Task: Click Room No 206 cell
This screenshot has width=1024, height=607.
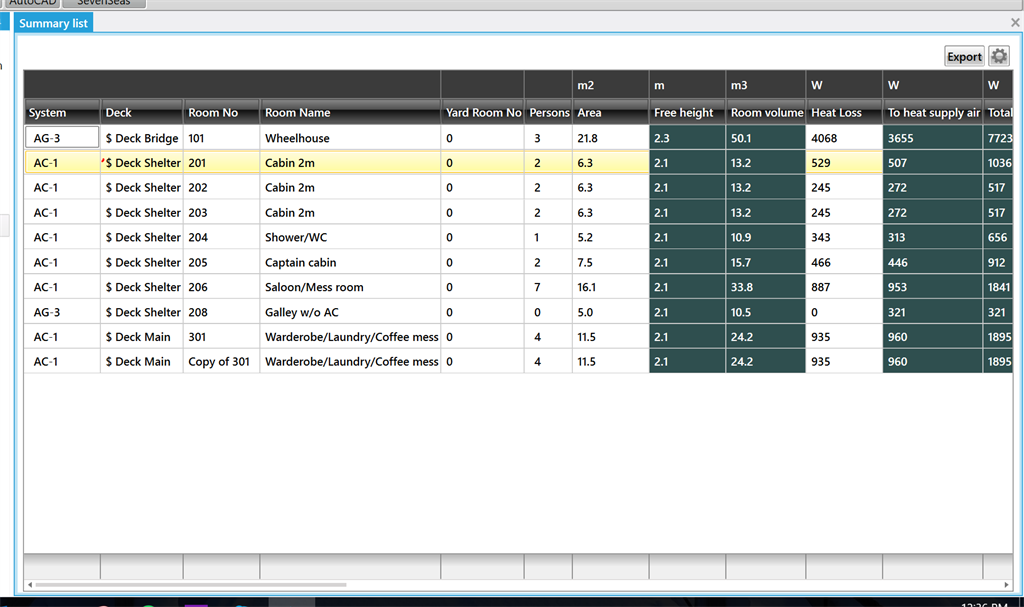Action: tap(221, 287)
